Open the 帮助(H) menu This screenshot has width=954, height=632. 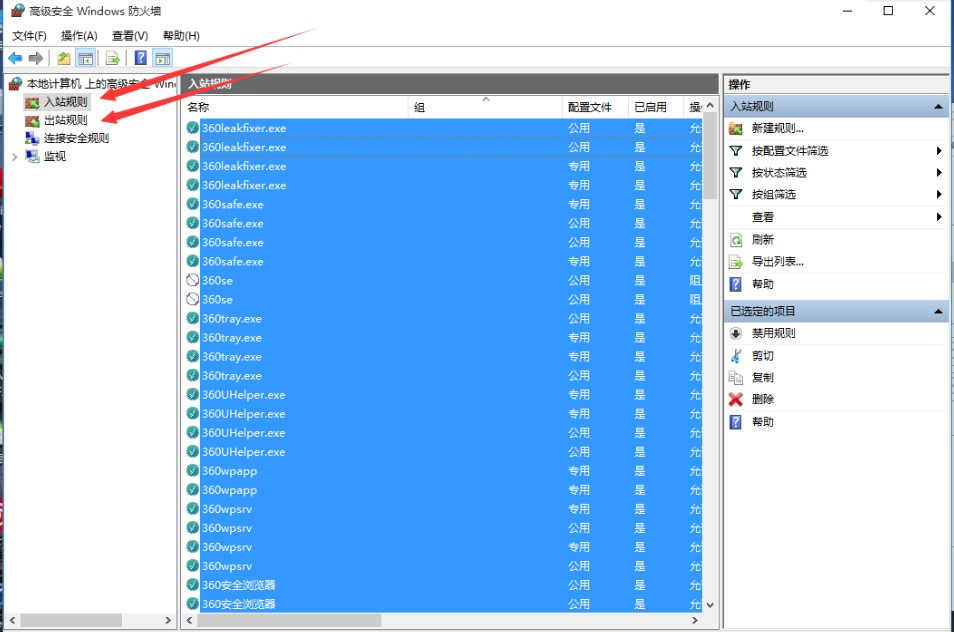click(181, 36)
